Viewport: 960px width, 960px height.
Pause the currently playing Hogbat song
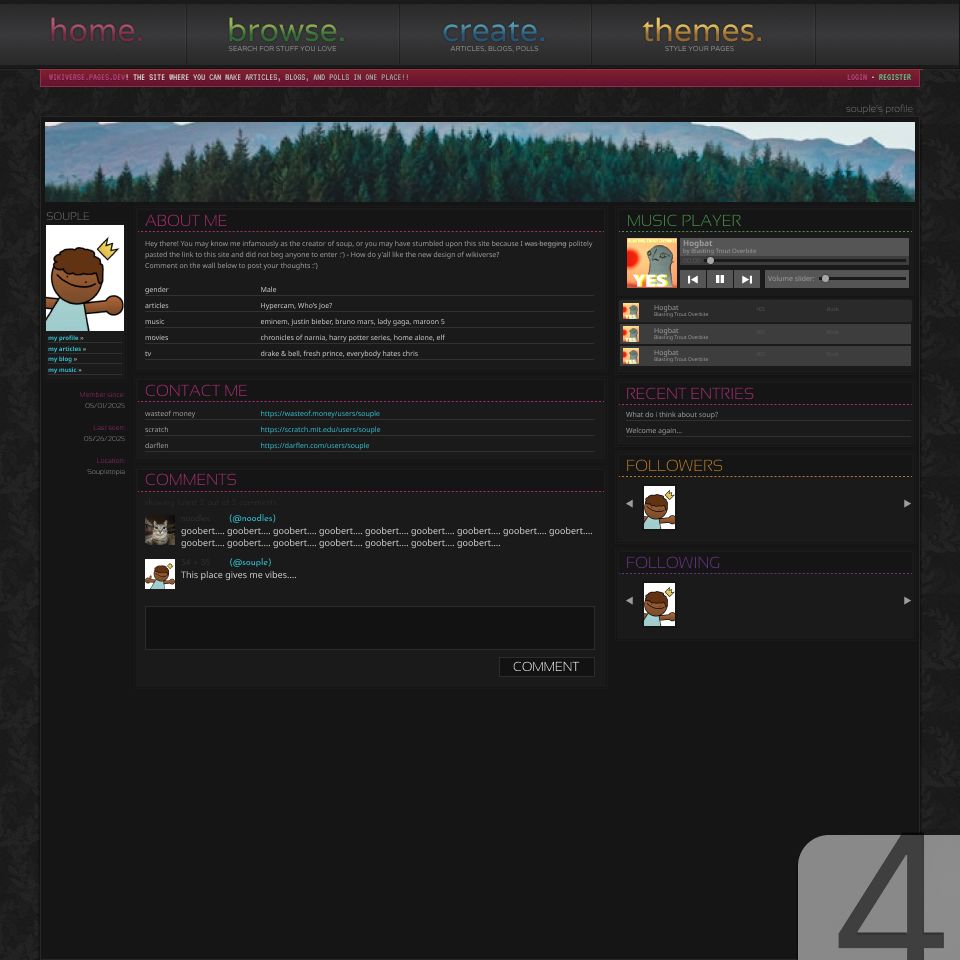[720, 279]
